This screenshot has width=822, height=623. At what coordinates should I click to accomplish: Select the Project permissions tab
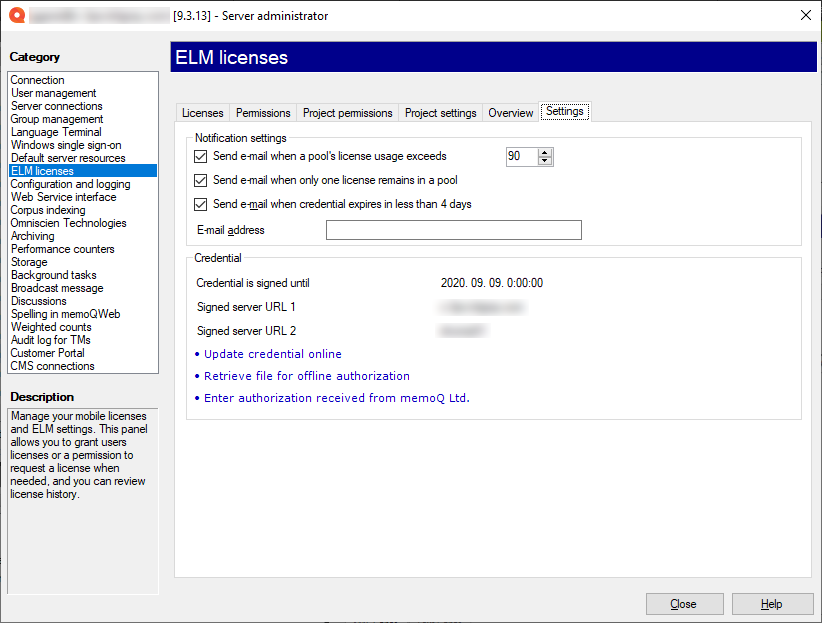(347, 112)
